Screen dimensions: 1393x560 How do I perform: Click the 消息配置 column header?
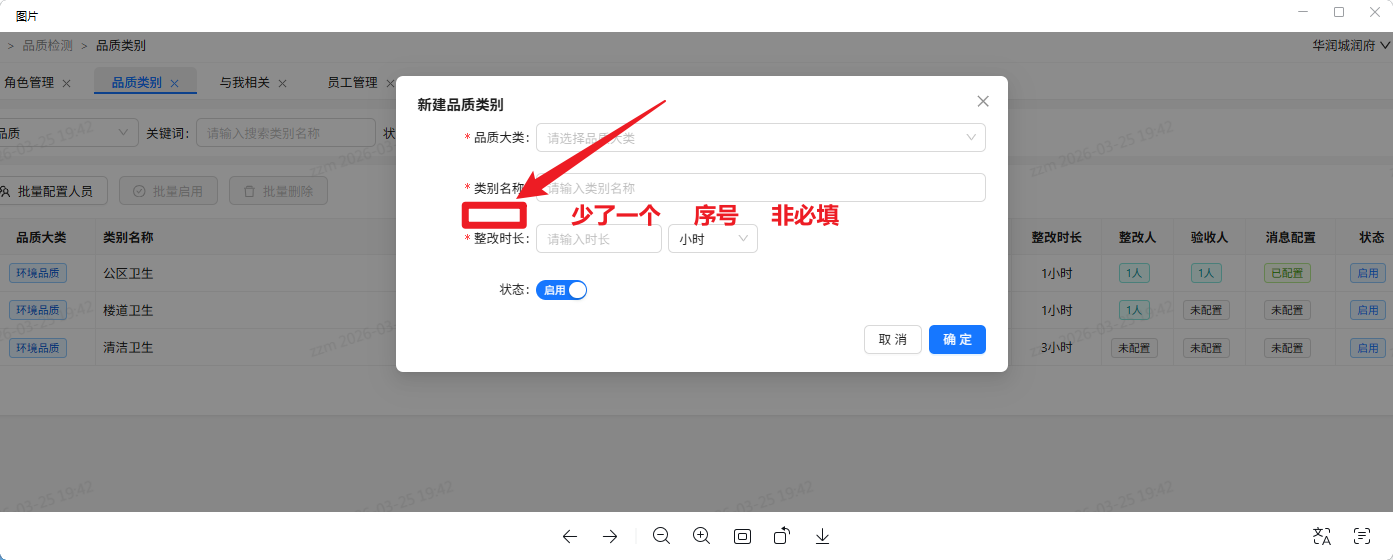point(1291,237)
